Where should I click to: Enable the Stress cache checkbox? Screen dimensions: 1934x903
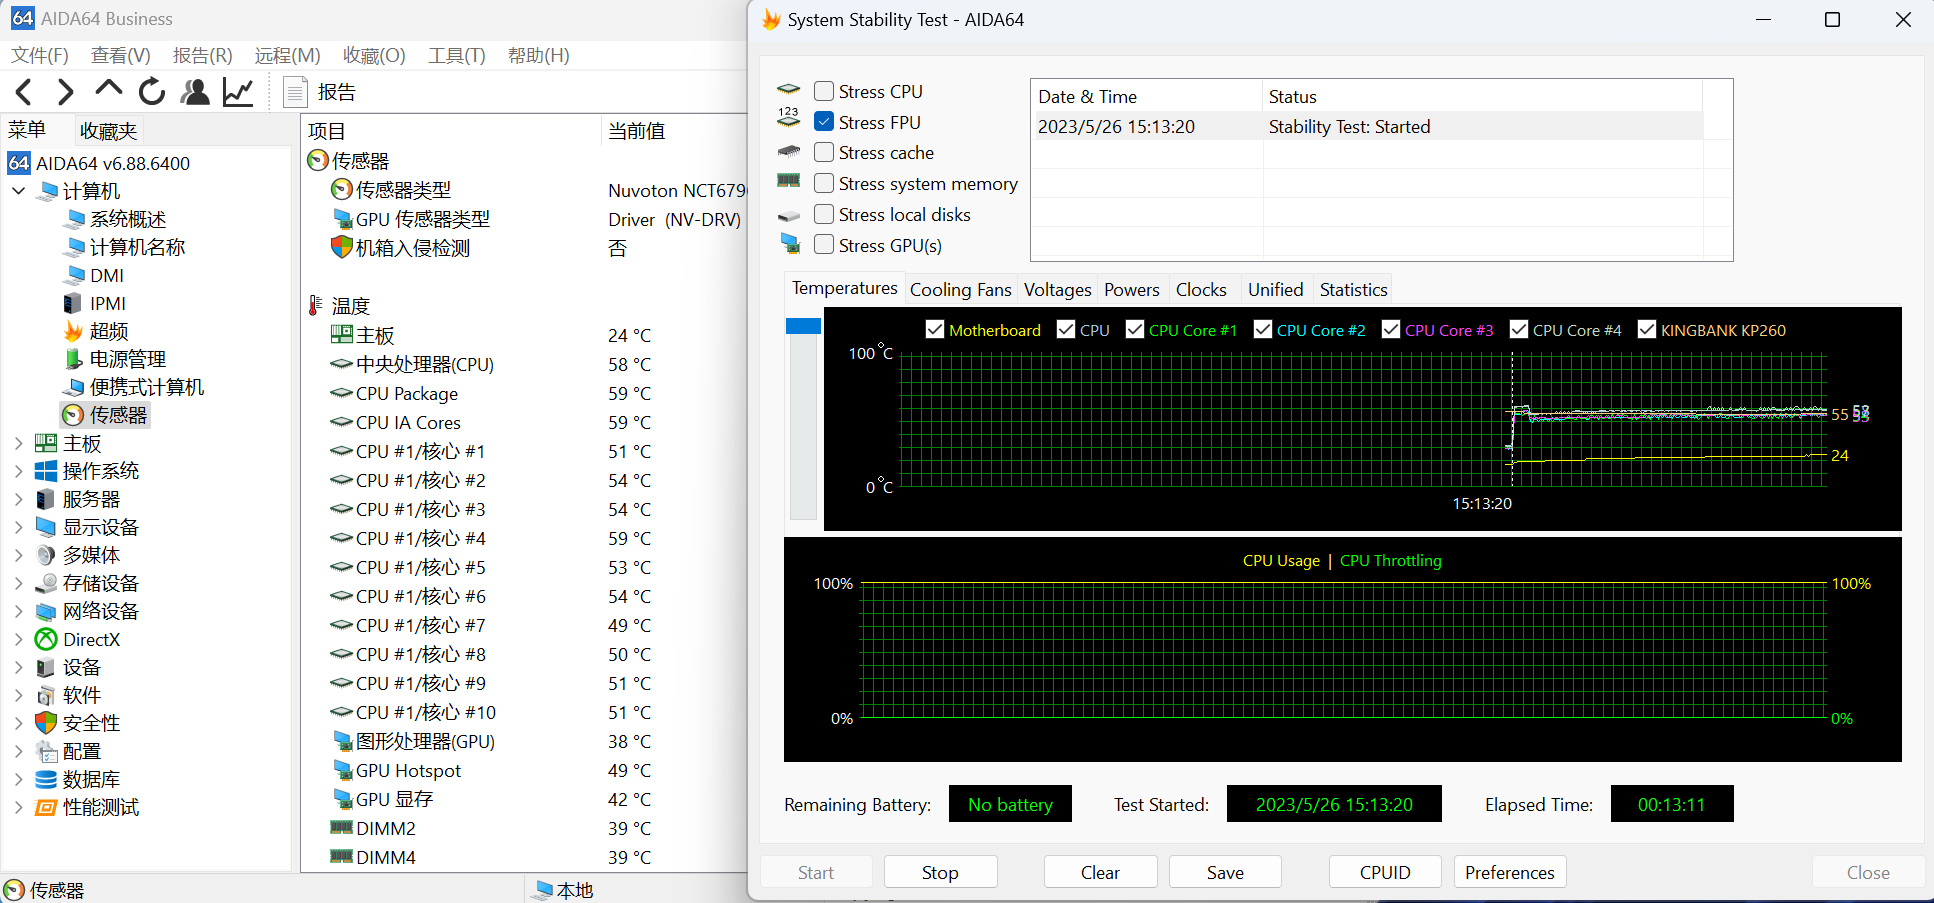tap(823, 152)
